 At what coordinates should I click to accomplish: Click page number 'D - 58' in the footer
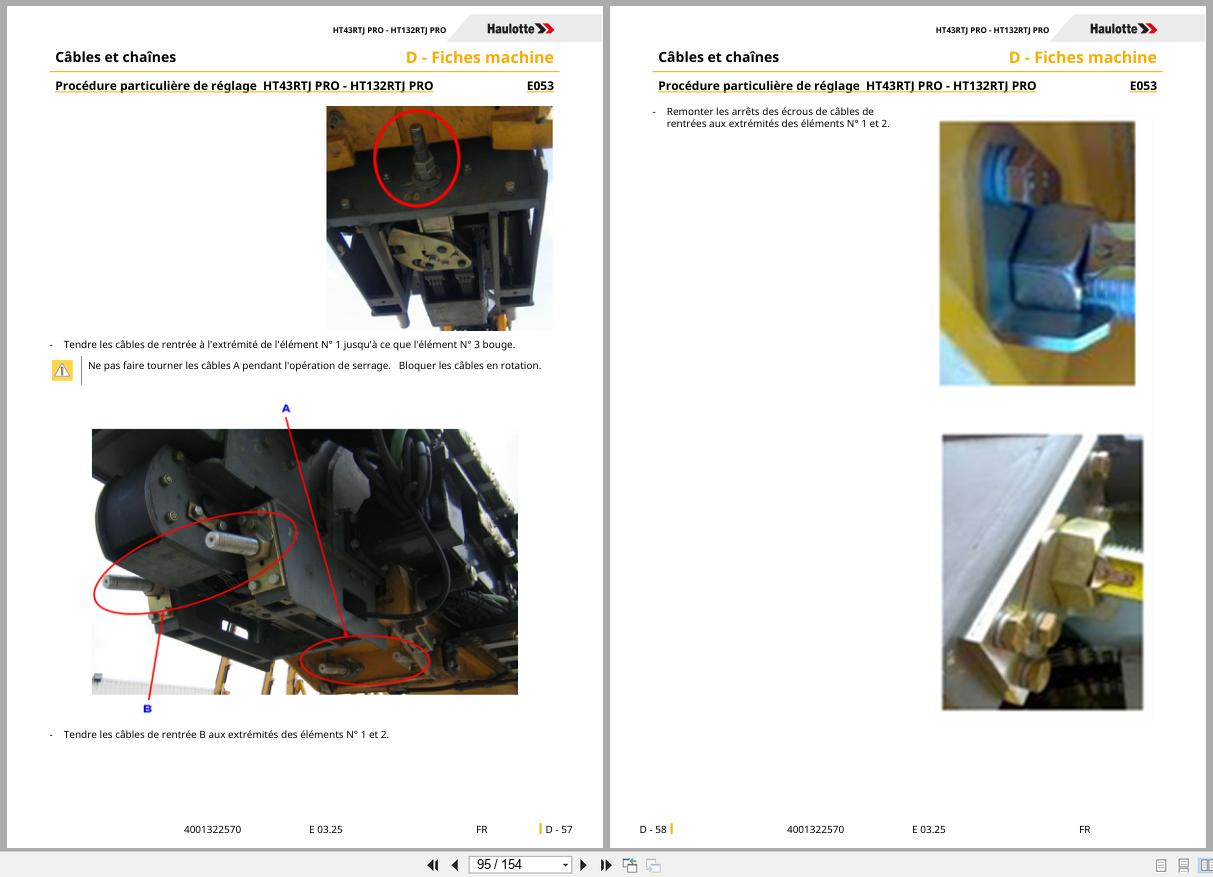coord(653,829)
